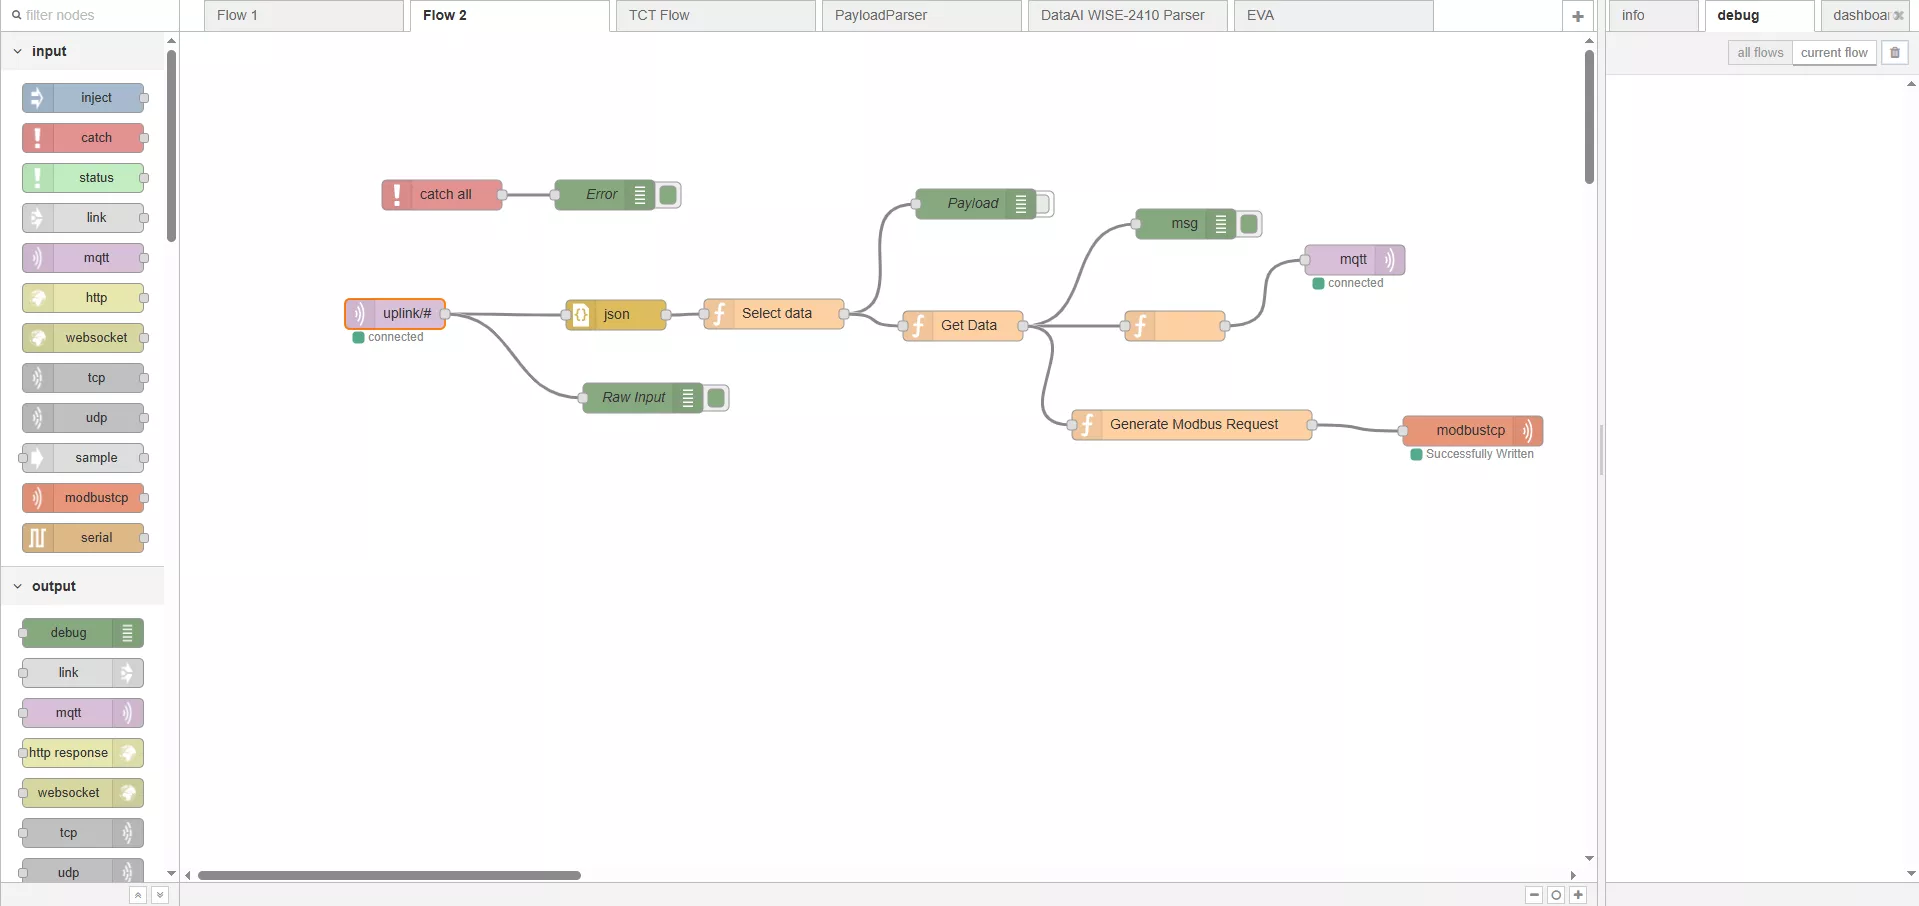Select the http input node in palette
Viewport: 1919px width, 906px height.
tap(83, 298)
